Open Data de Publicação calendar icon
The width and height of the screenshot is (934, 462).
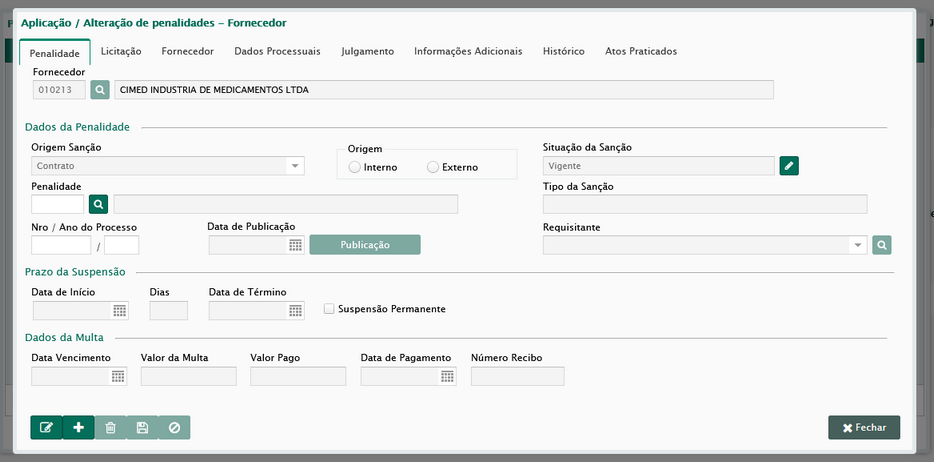coord(295,245)
